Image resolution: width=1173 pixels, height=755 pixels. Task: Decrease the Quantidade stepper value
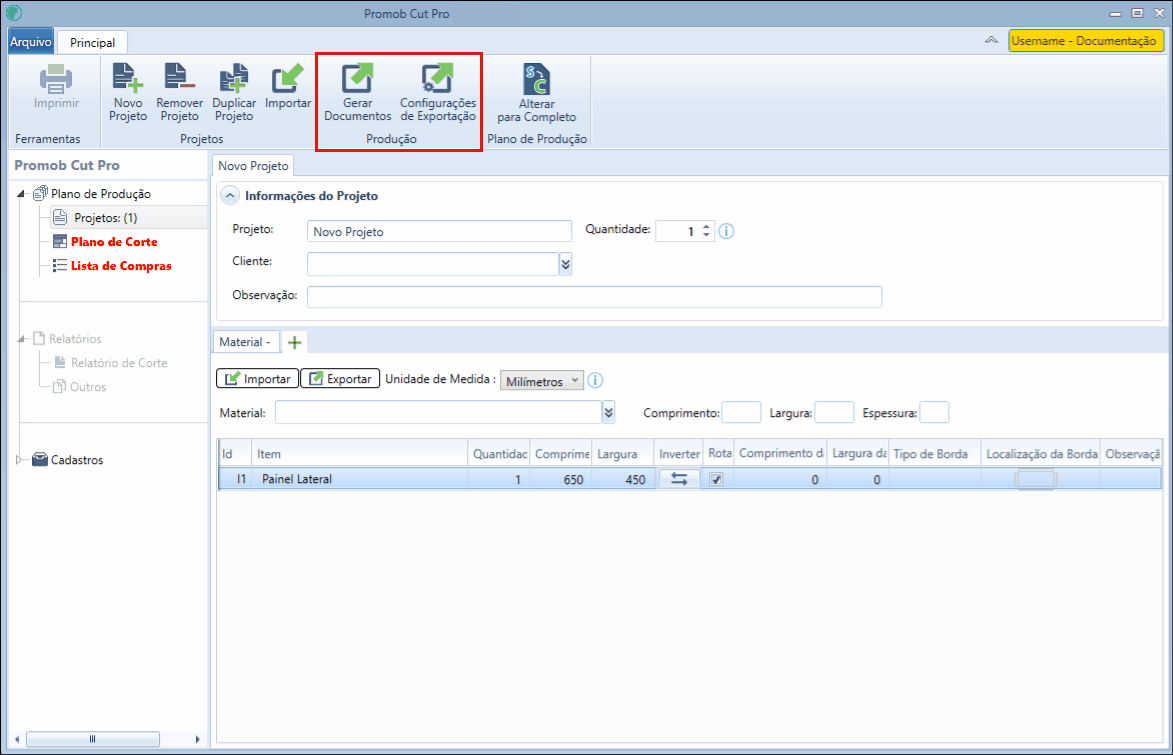[706, 236]
